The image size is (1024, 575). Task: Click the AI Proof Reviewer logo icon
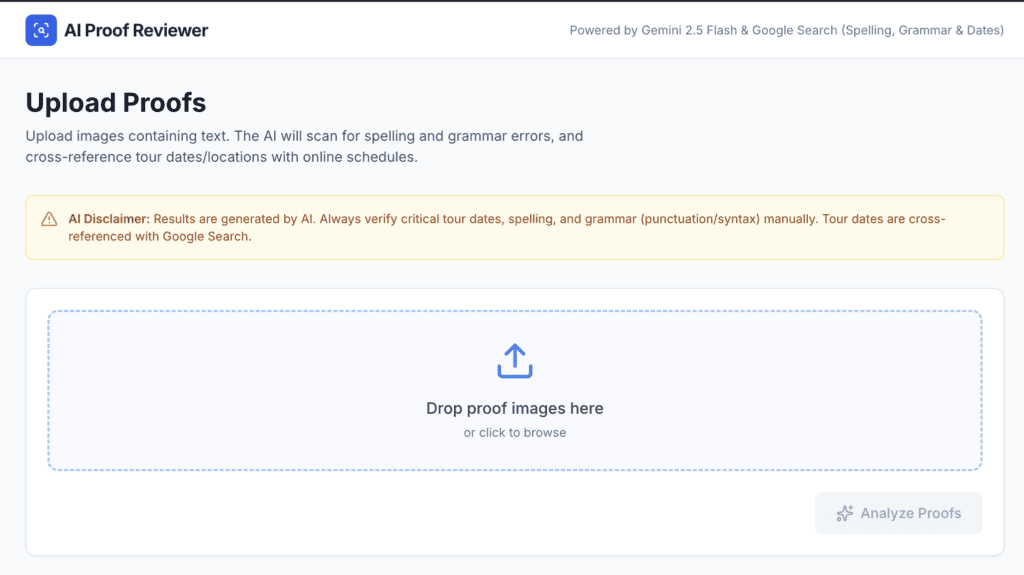click(x=41, y=30)
